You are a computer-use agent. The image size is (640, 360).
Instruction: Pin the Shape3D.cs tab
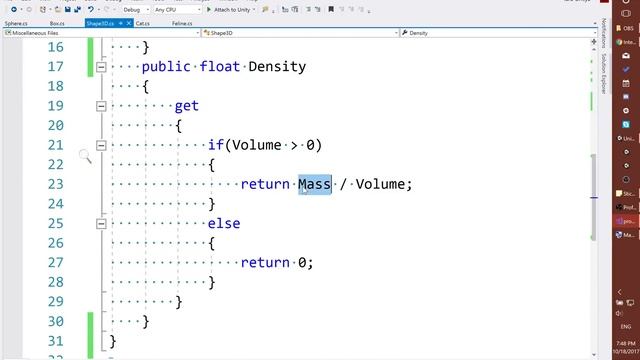pyautogui.click(x=121, y=24)
